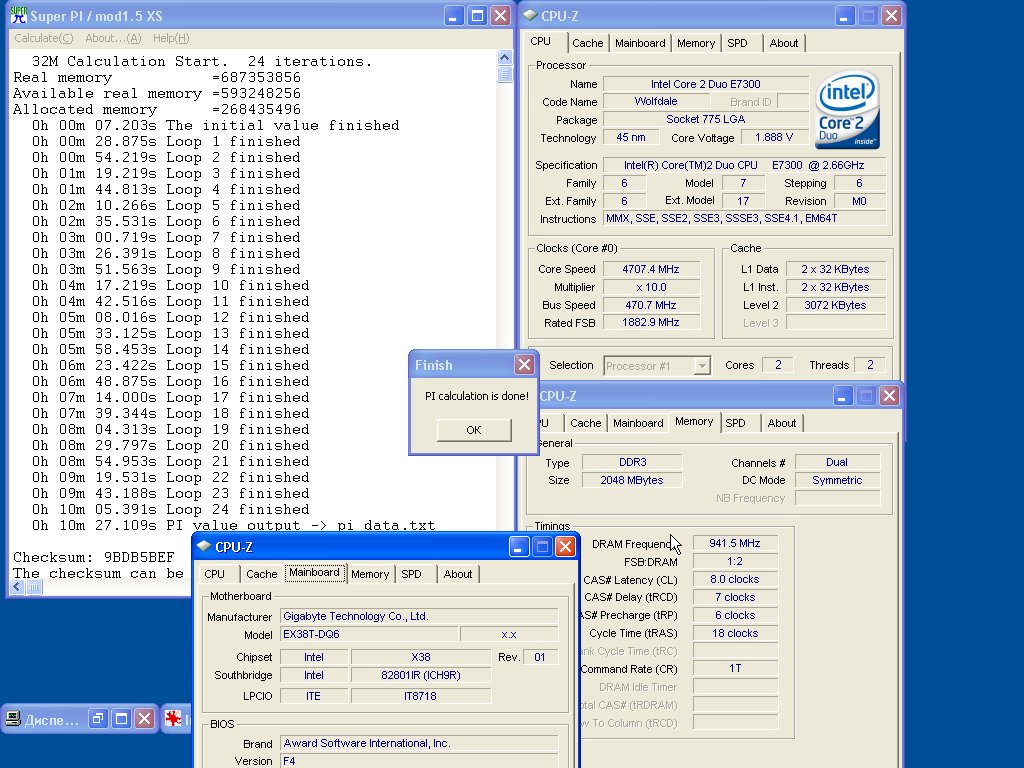Click the CPU-Z icon in the Mainboard window title

[x=204, y=546]
